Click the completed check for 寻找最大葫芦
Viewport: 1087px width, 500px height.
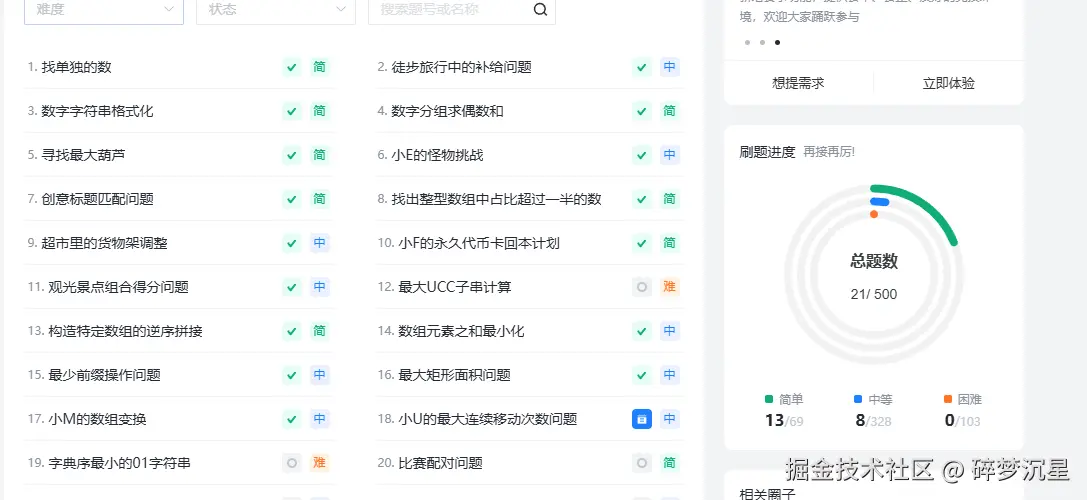(292, 155)
